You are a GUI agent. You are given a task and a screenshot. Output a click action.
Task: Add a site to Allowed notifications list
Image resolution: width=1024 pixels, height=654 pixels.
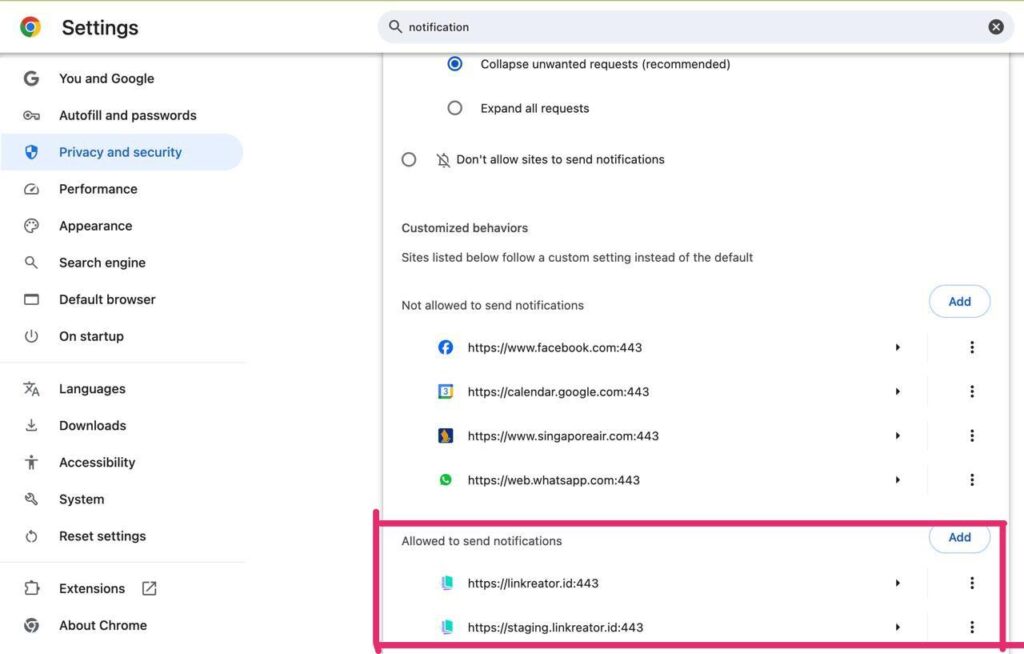pyautogui.click(x=959, y=537)
